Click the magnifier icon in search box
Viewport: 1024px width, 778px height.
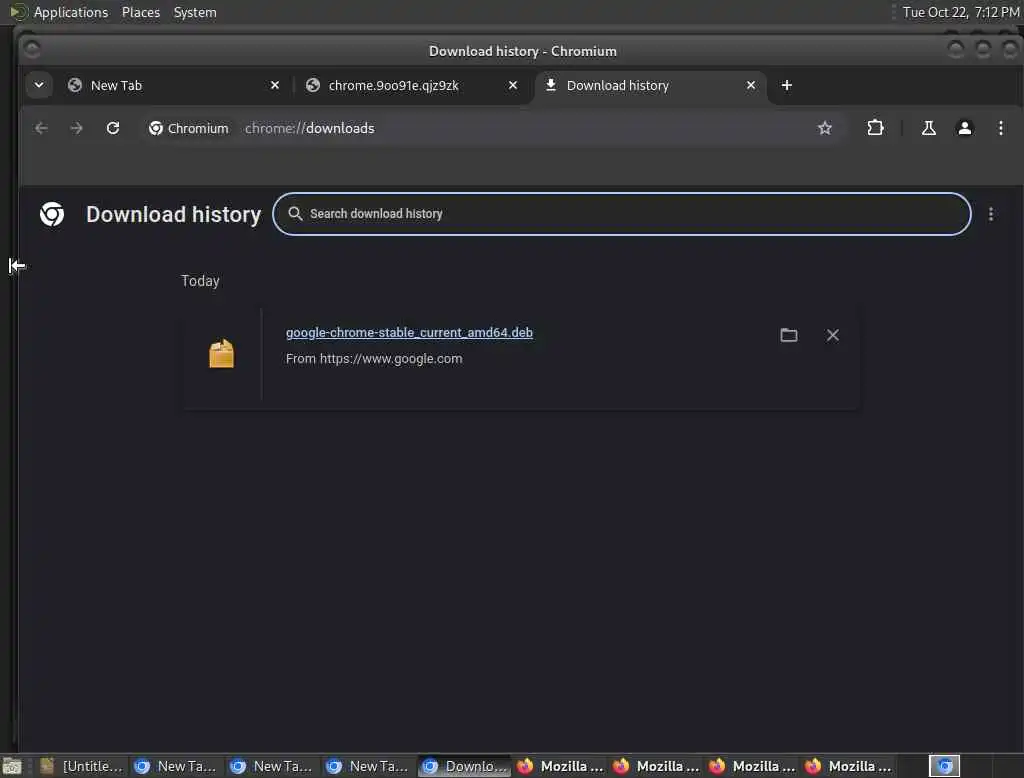point(295,214)
